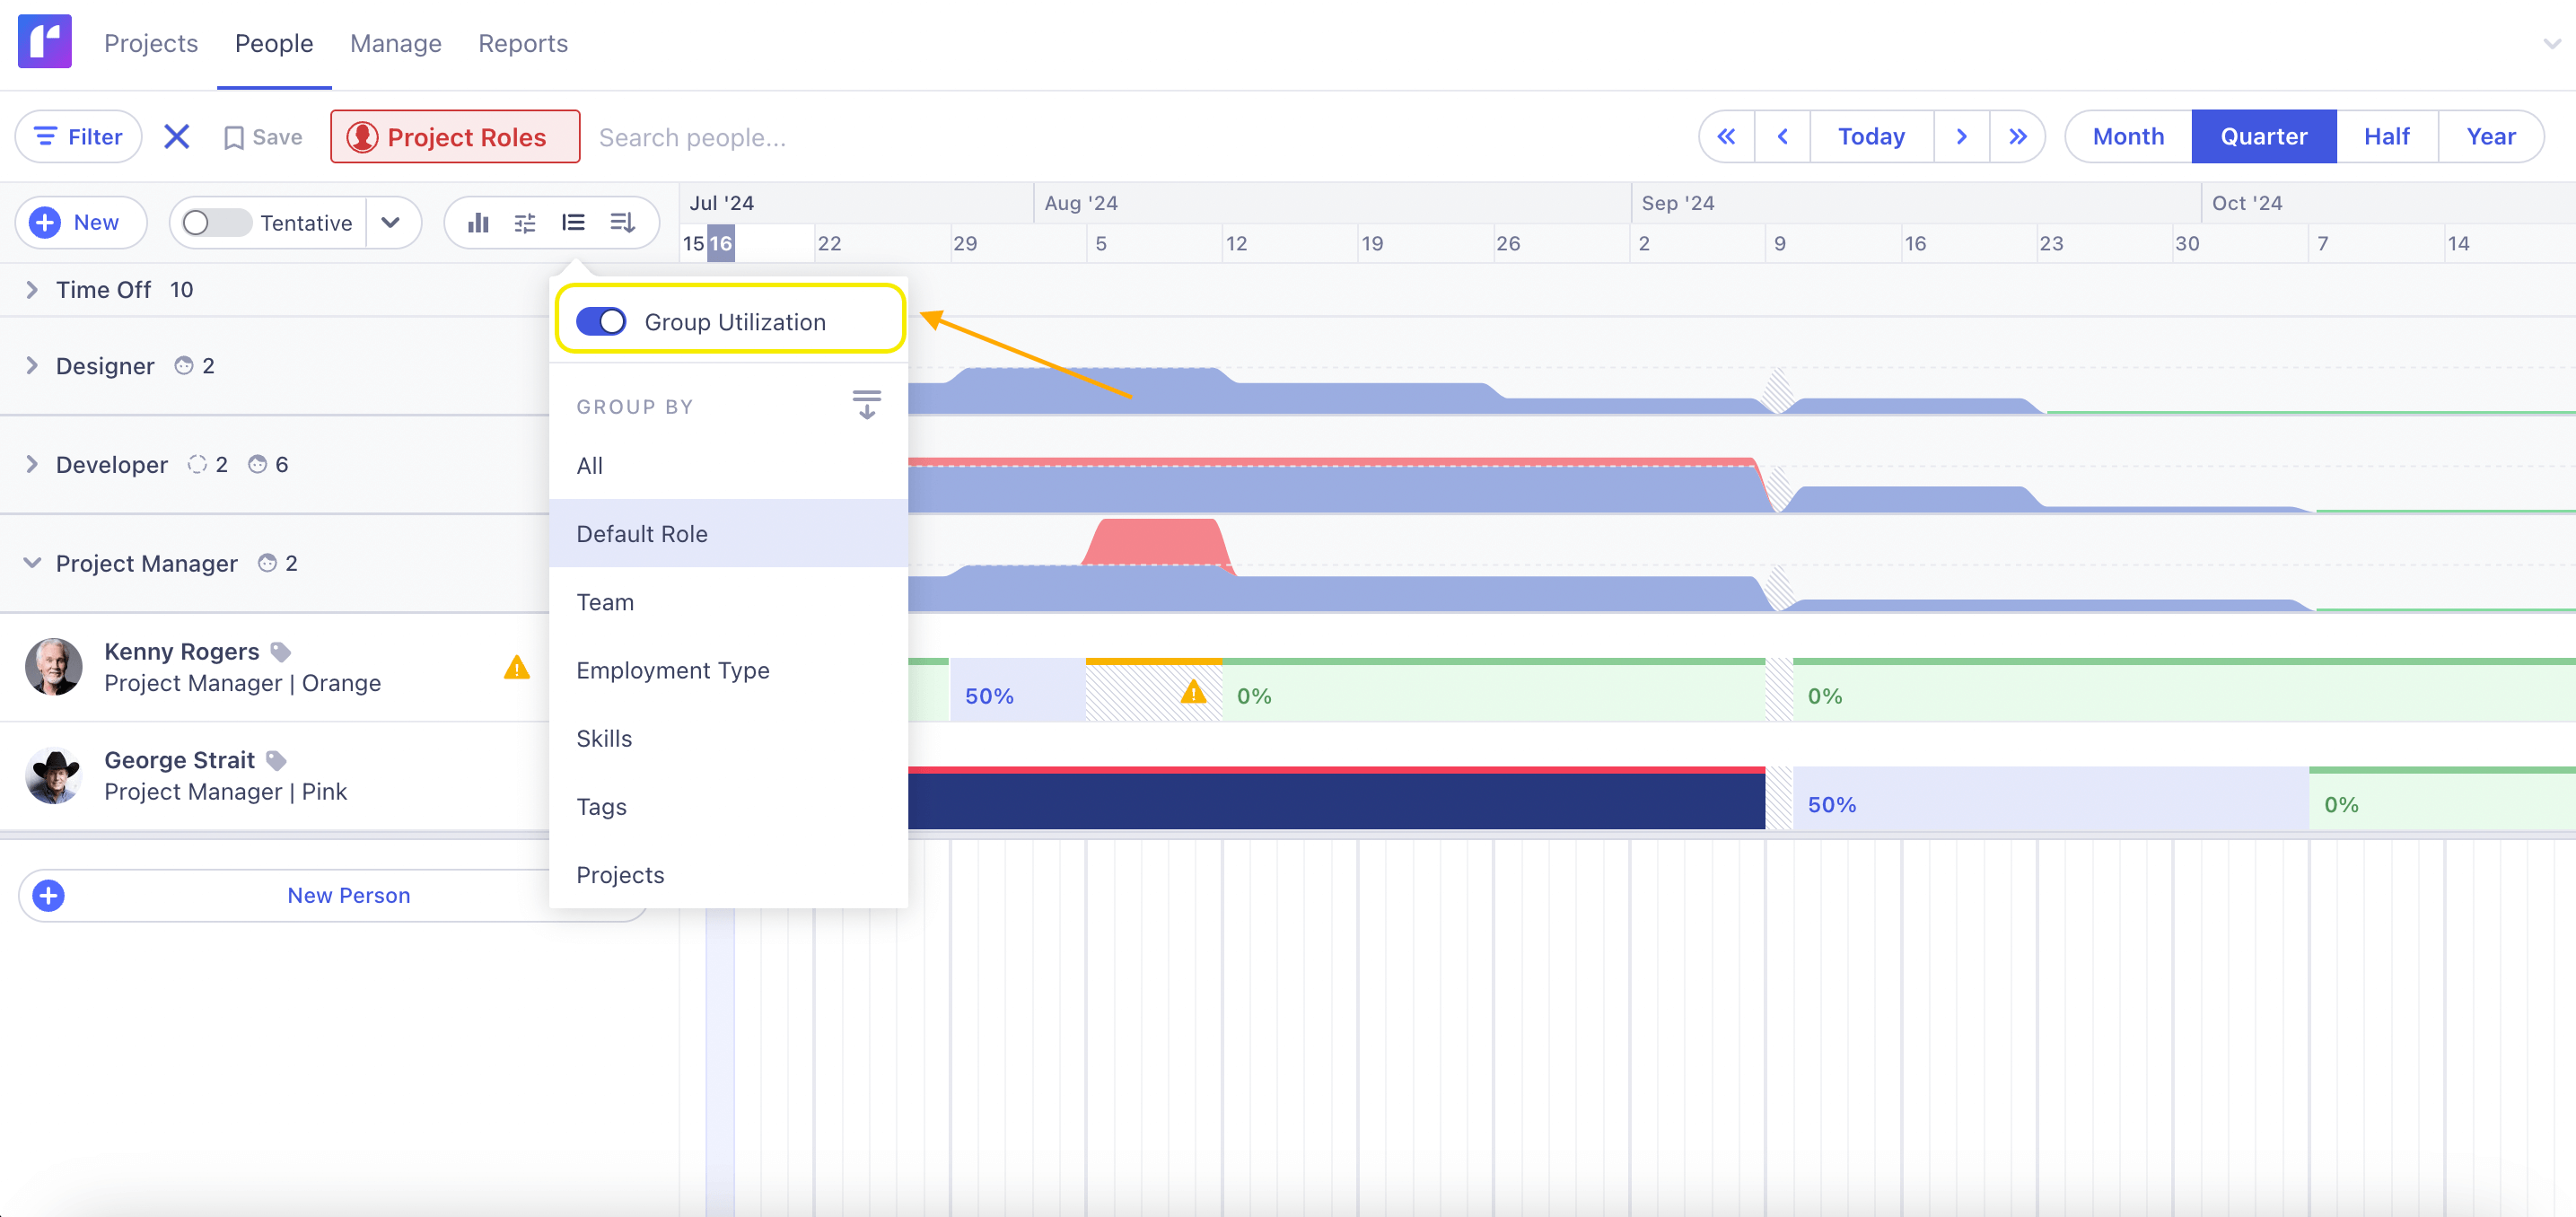Click the bar chart view icon
2576x1217 pixels.
pos(478,222)
